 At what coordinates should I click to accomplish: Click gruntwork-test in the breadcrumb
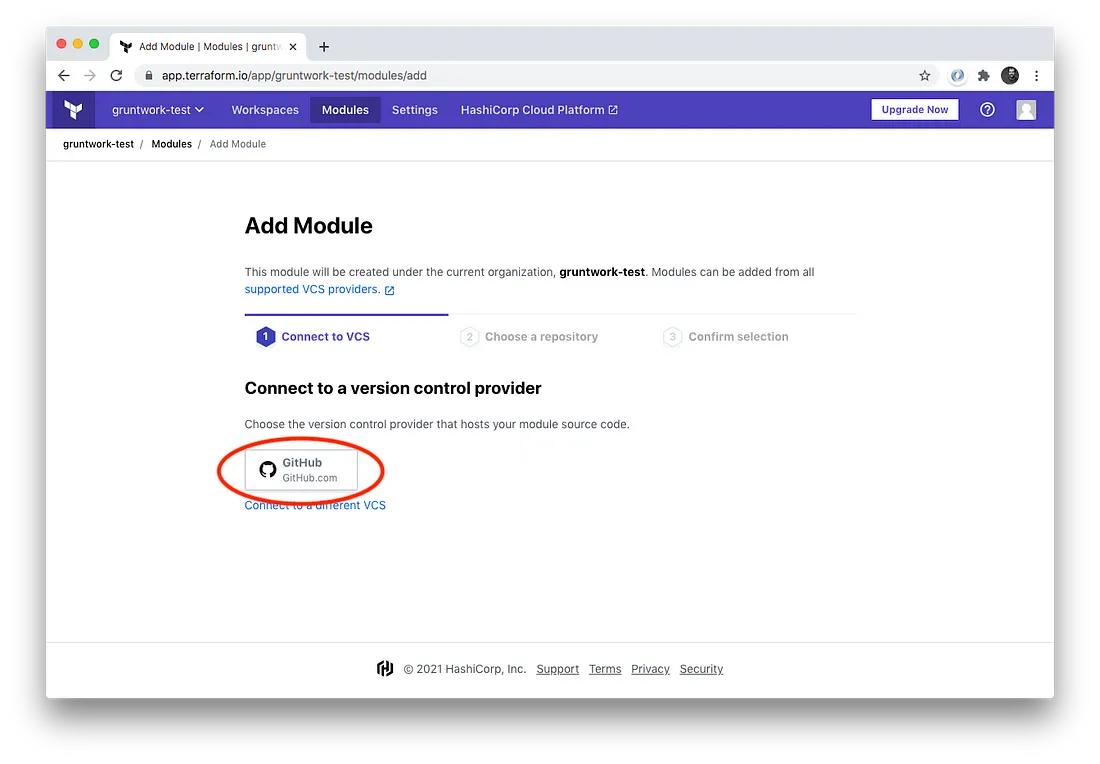click(x=98, y=144)
